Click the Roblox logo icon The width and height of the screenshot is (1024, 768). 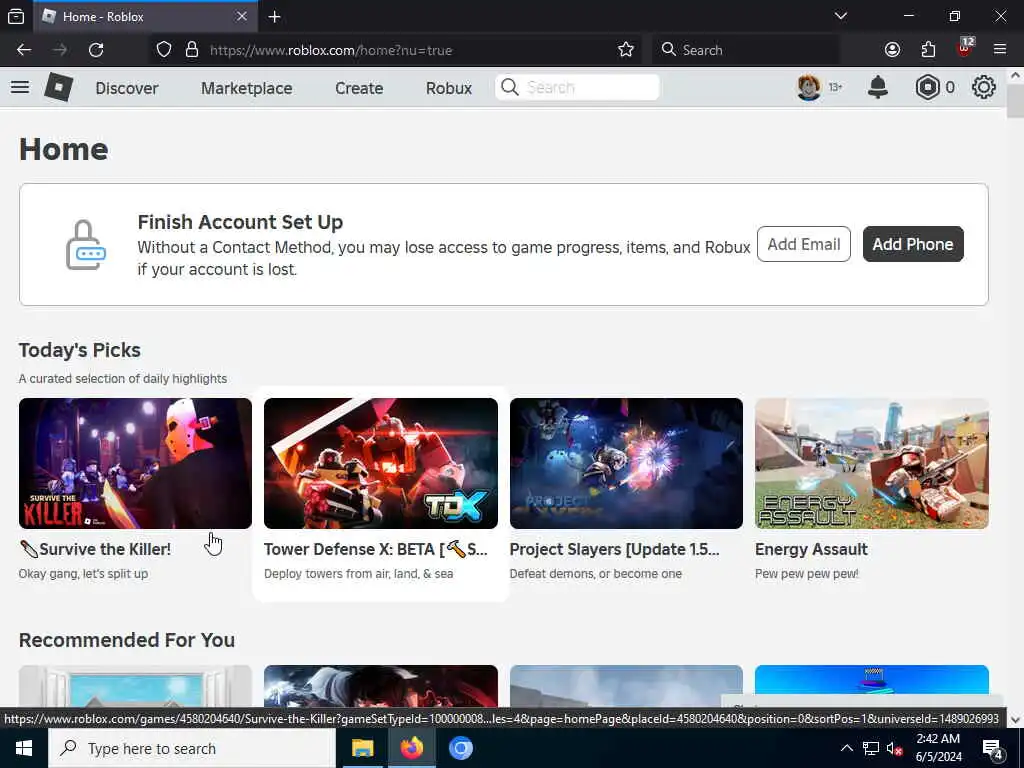[x=59, y=87]
